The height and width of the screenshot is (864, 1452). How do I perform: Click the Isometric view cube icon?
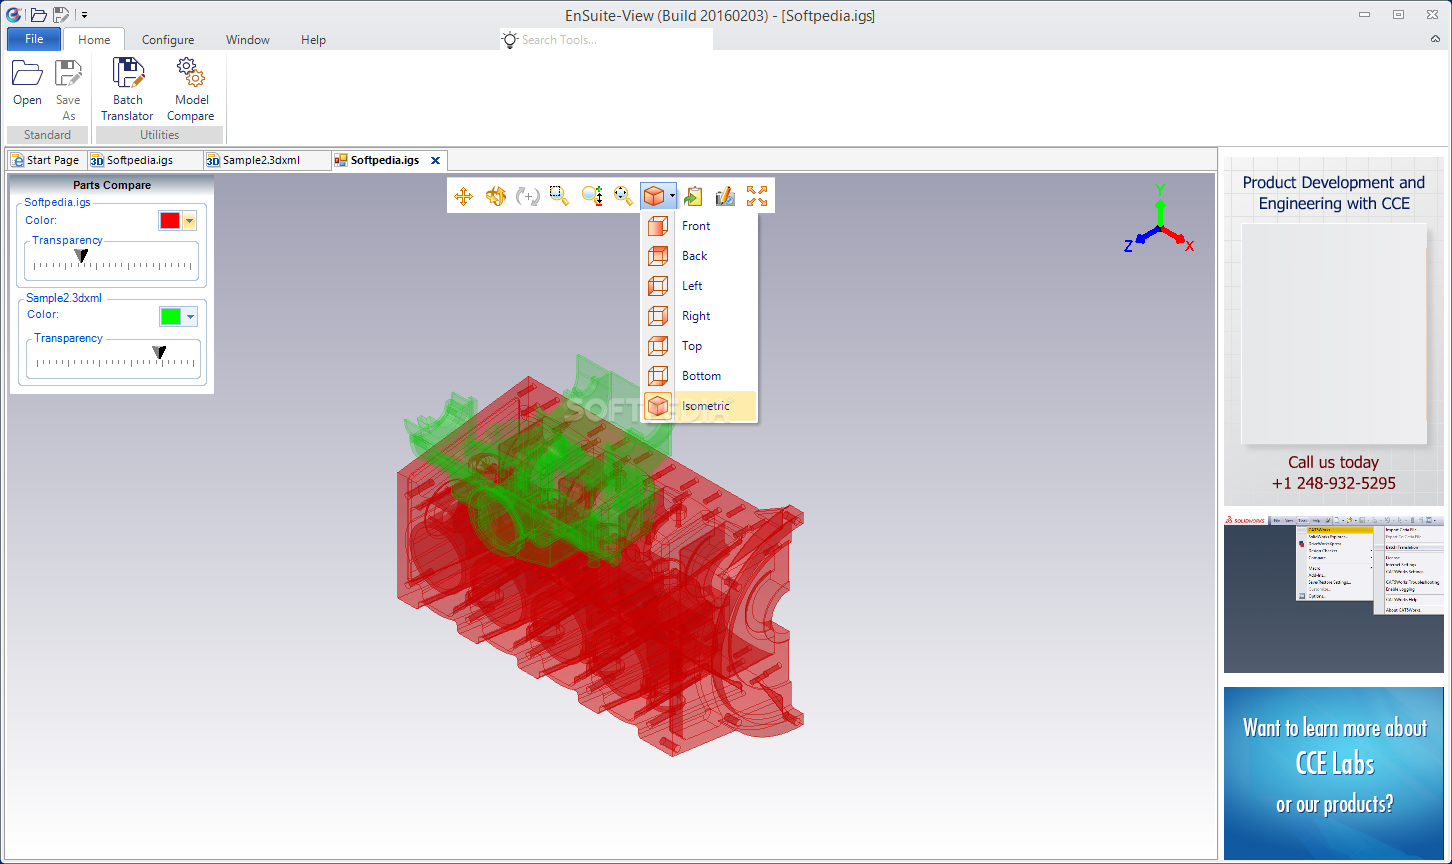pos(657,406)
